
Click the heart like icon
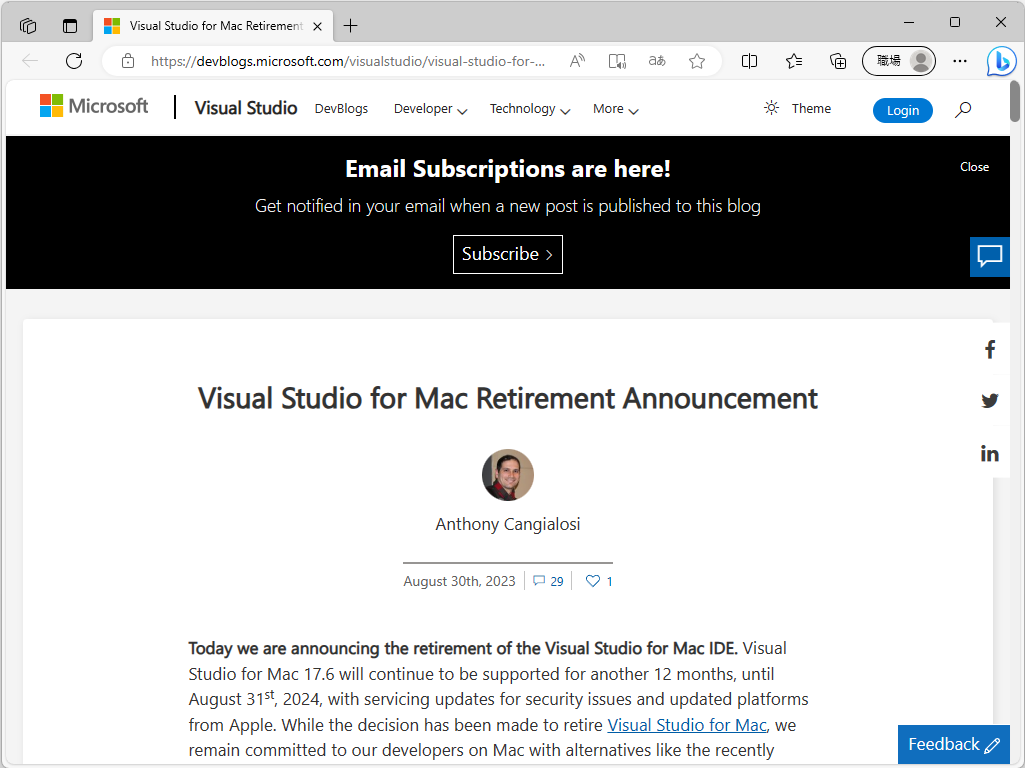593,581
